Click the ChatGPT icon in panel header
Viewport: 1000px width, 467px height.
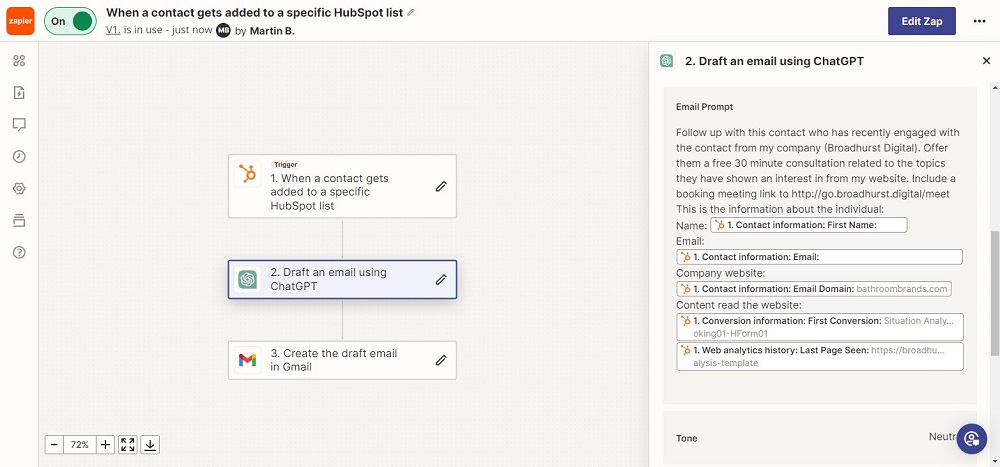pos(667,61)
